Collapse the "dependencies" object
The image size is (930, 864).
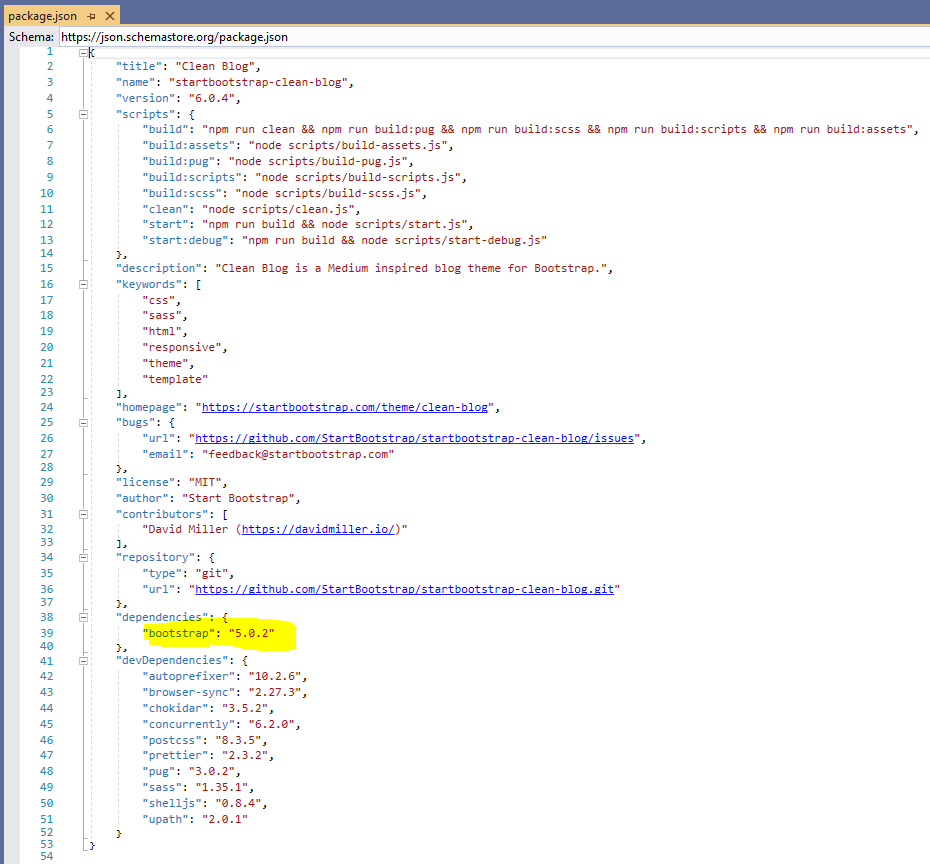pyautogui.click(x=84, y=617)
